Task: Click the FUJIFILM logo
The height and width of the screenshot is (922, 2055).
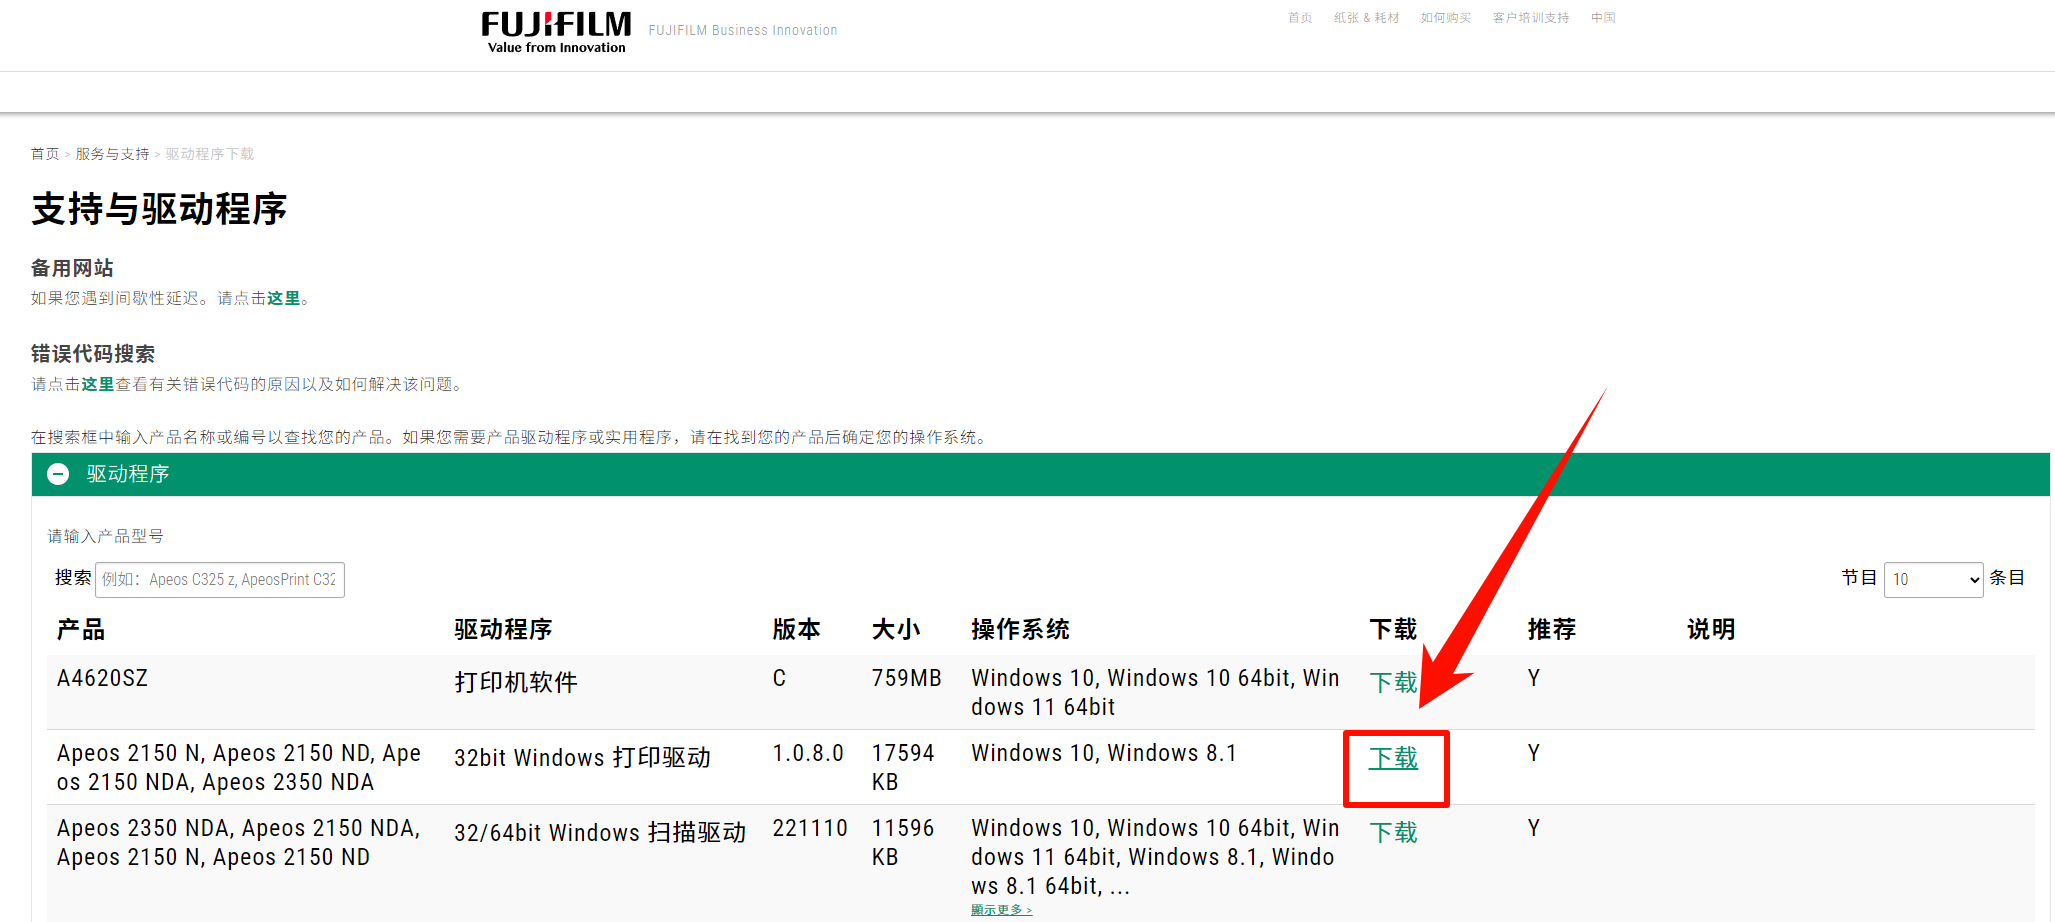Action: tap(556, 31)
